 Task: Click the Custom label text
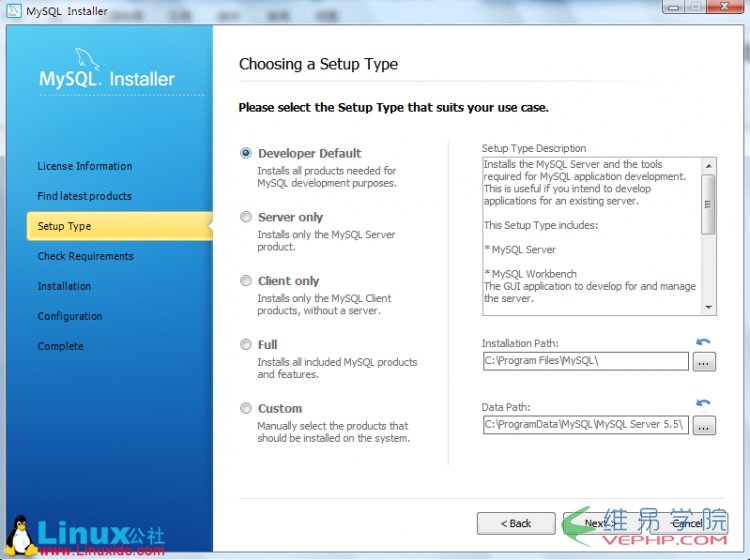[x=280, y=408]
